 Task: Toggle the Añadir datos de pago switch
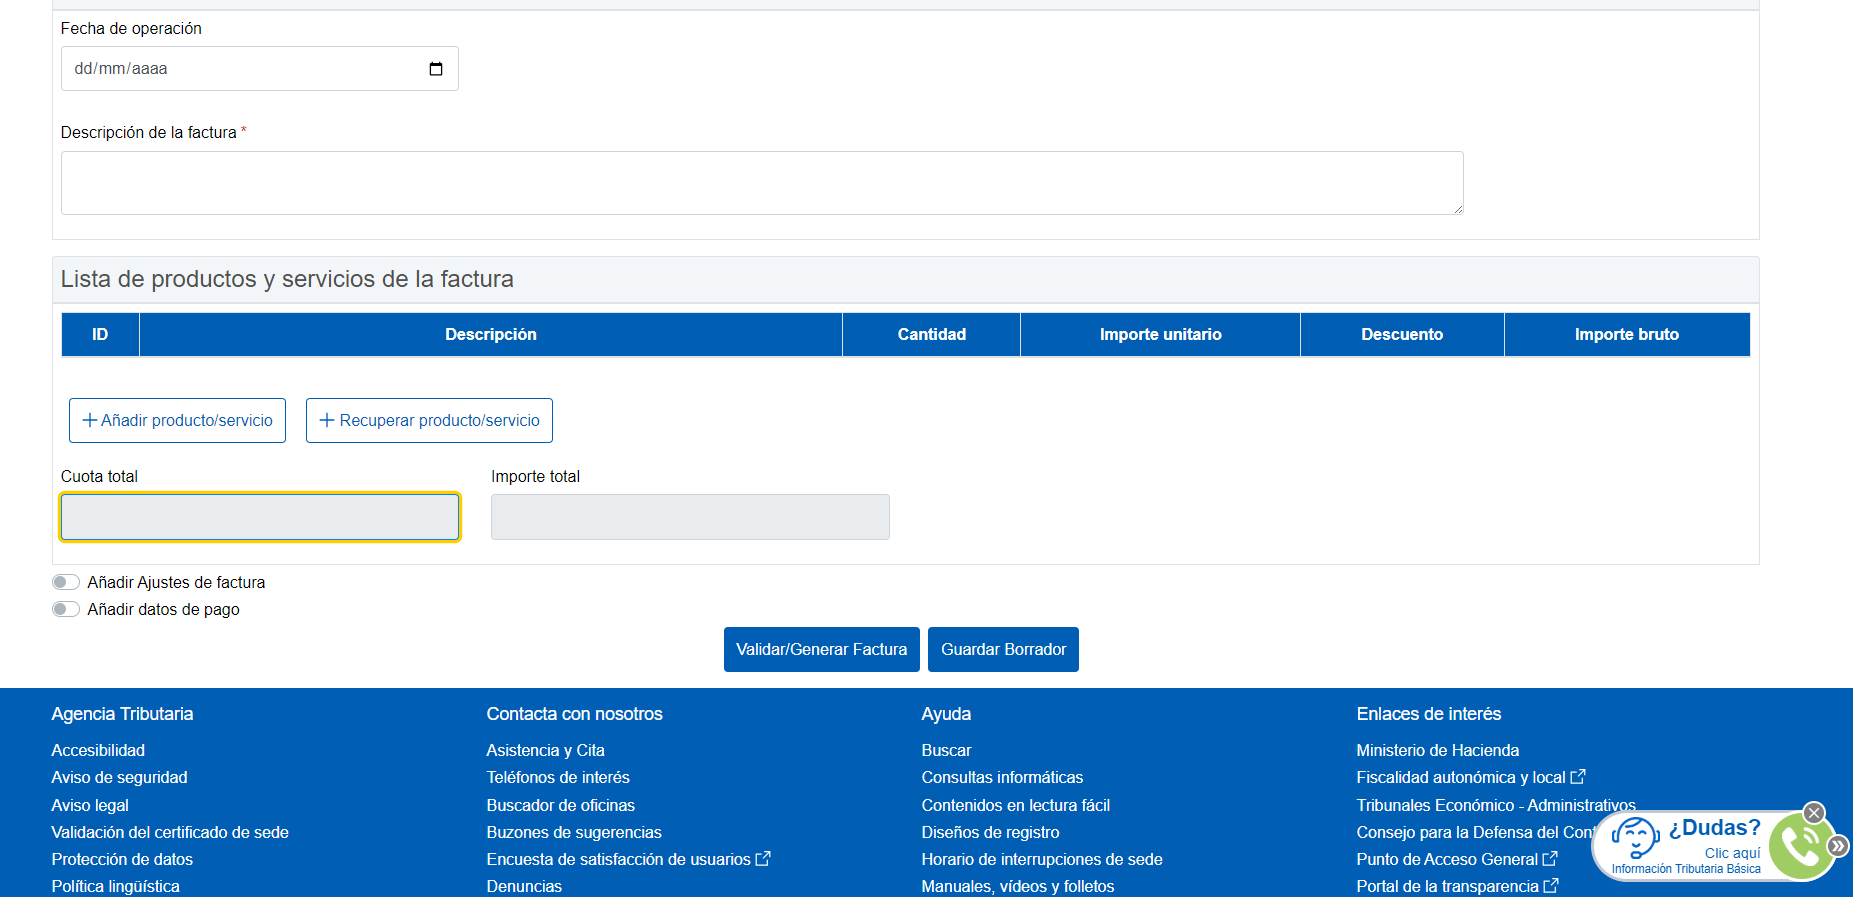tap(66, 609)
